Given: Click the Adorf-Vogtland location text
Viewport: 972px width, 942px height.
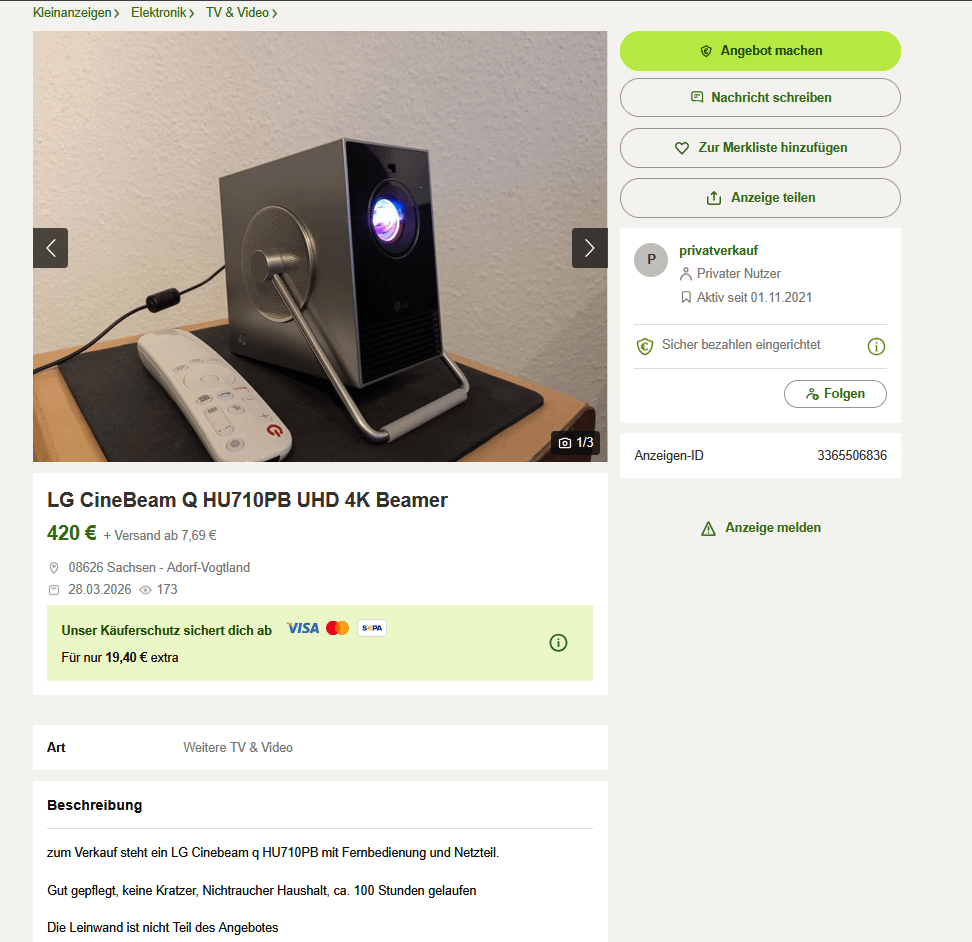Looking at the screenshot, I should tap(208, 568).
